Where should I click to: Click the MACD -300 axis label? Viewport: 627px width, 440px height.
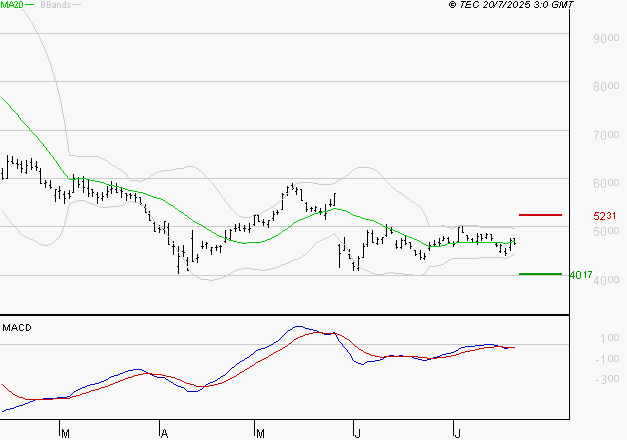[x=607, y=379]
